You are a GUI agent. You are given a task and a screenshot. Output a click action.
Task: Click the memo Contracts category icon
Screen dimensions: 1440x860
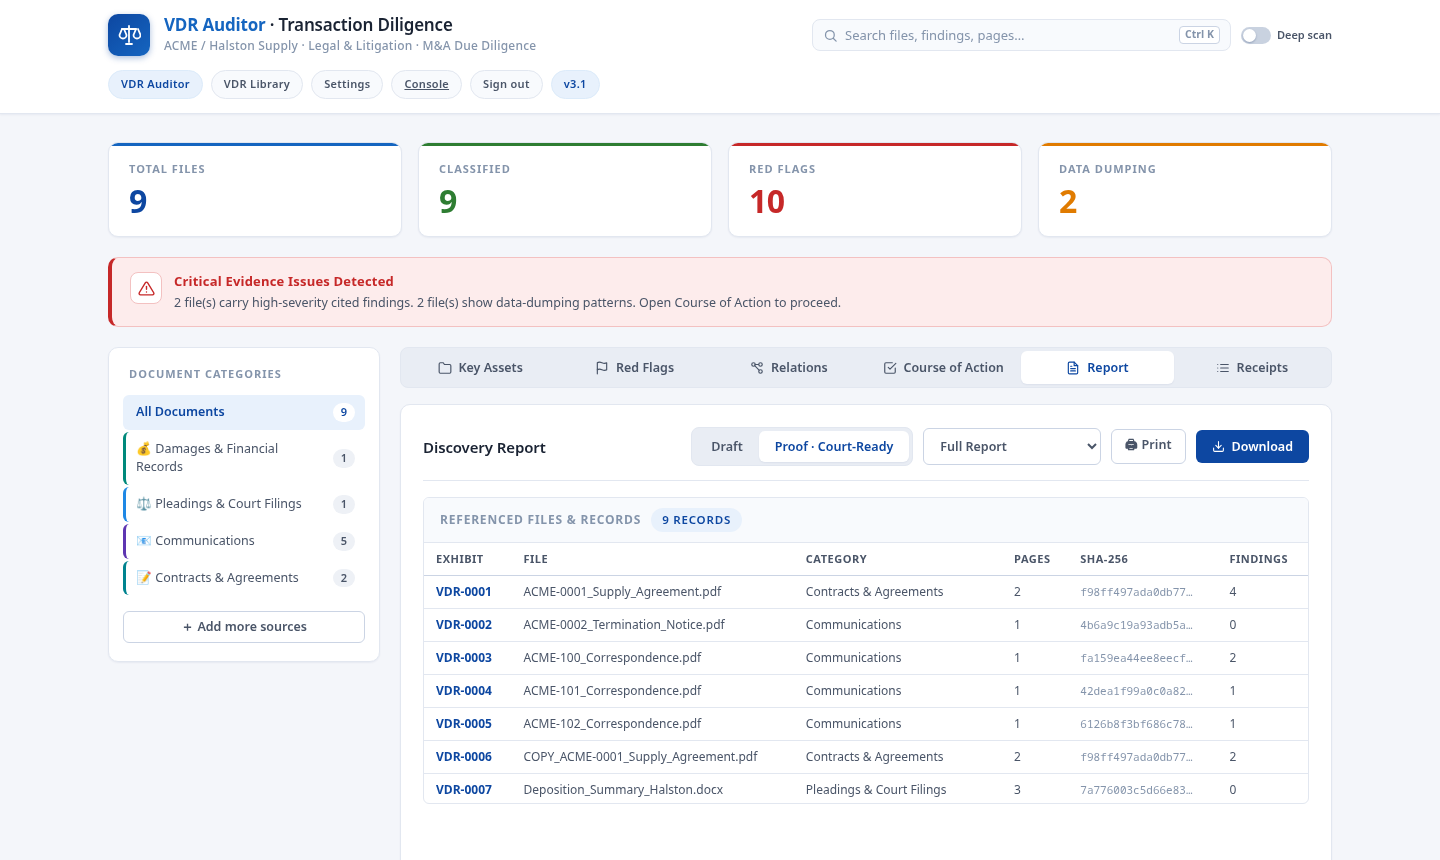pyautogui.click(x=144, y=578)
